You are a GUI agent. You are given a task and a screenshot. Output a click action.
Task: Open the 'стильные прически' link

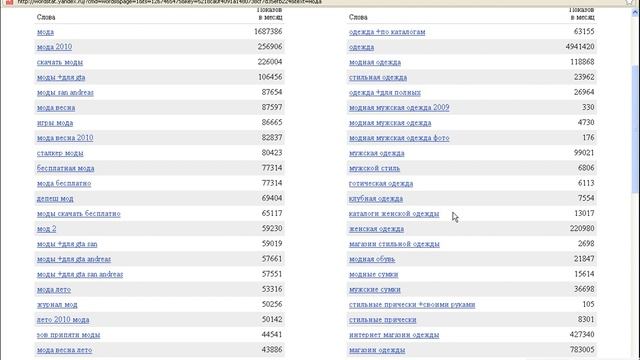tap(382, 320)
